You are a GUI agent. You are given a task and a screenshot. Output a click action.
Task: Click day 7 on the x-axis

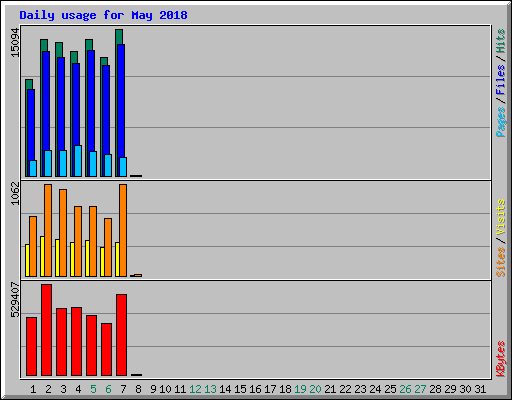pos(123,389)
